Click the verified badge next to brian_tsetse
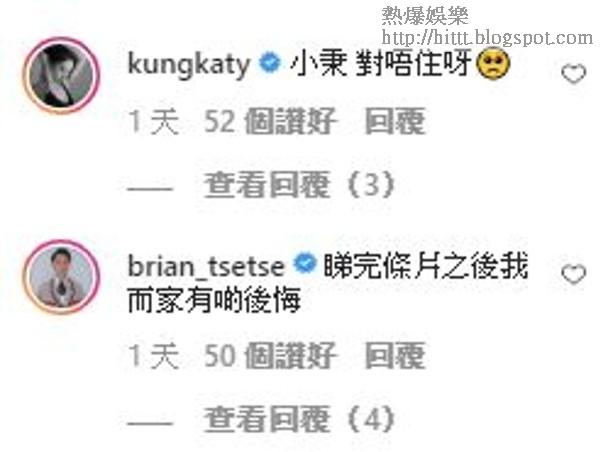The width and height of the screenshot is (608, 452). [305, 264]
